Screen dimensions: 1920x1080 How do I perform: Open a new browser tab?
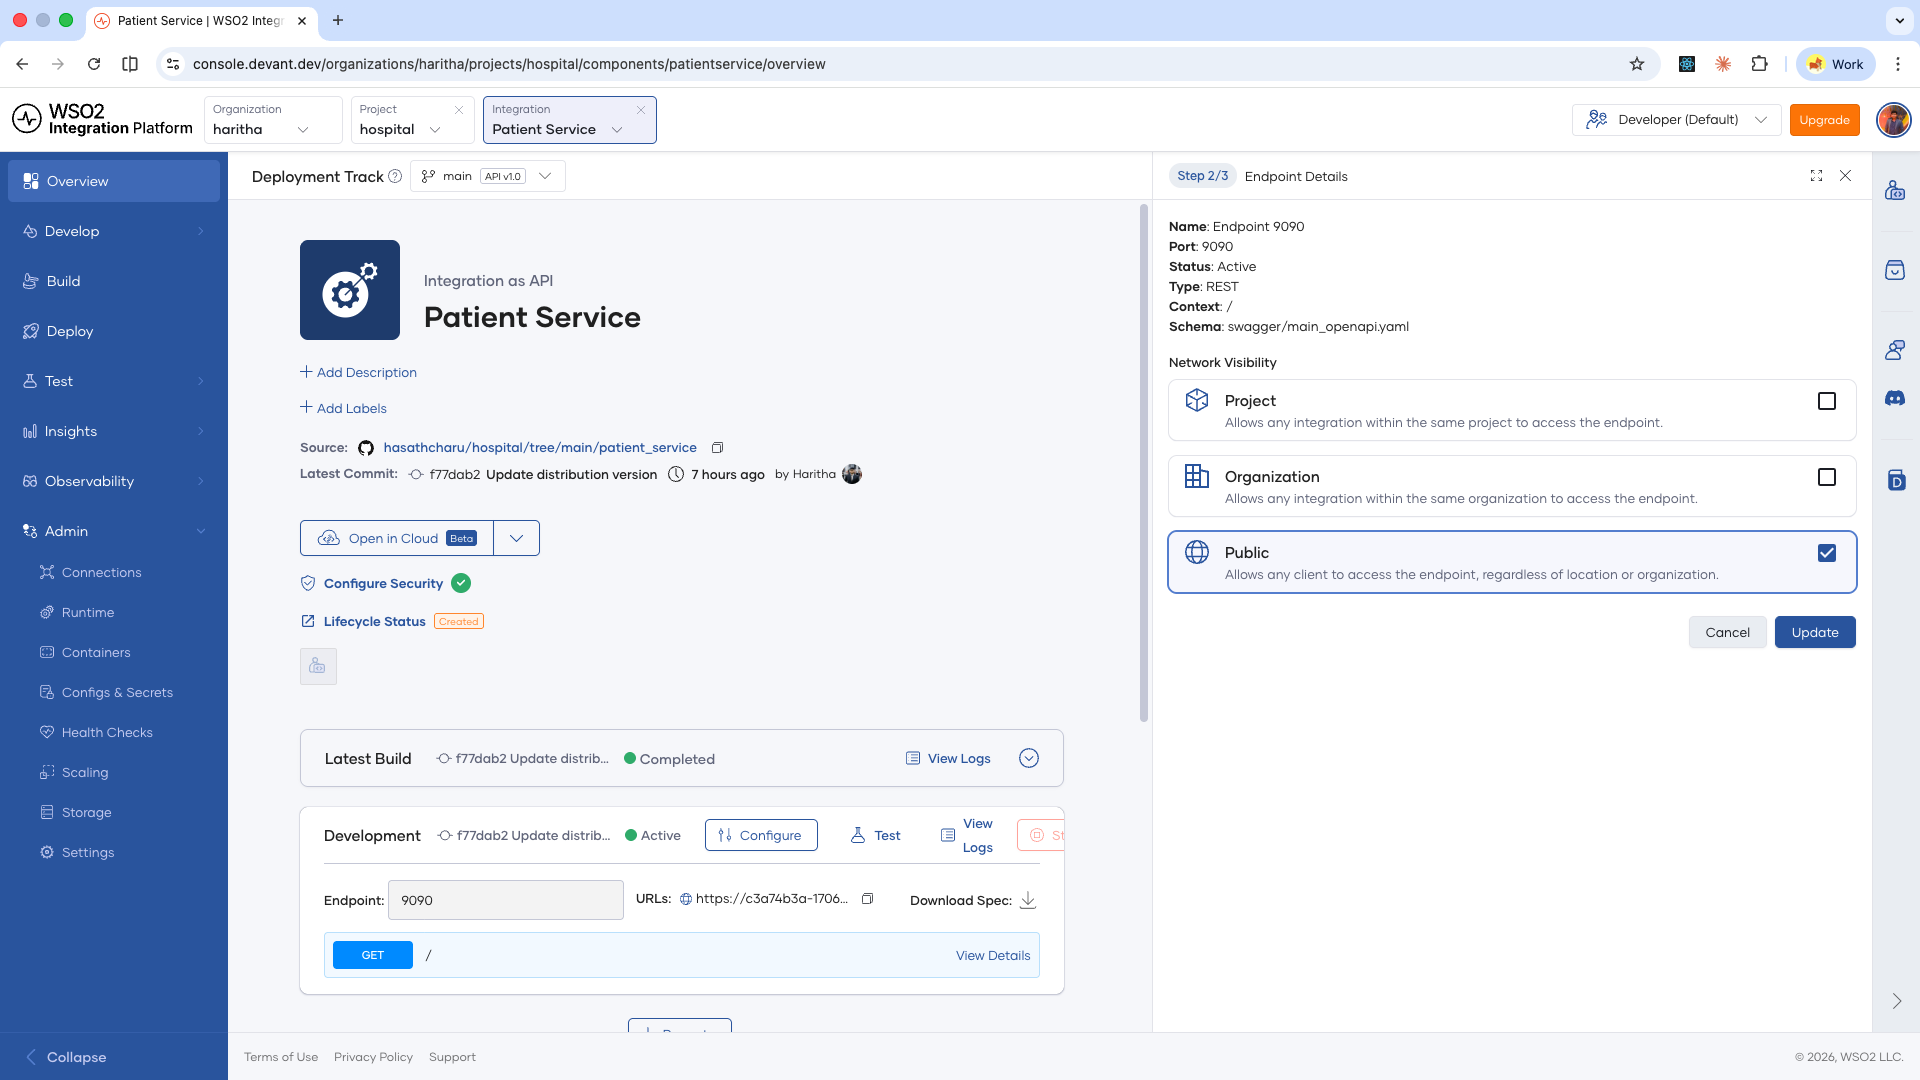click(x=338, y=20)
